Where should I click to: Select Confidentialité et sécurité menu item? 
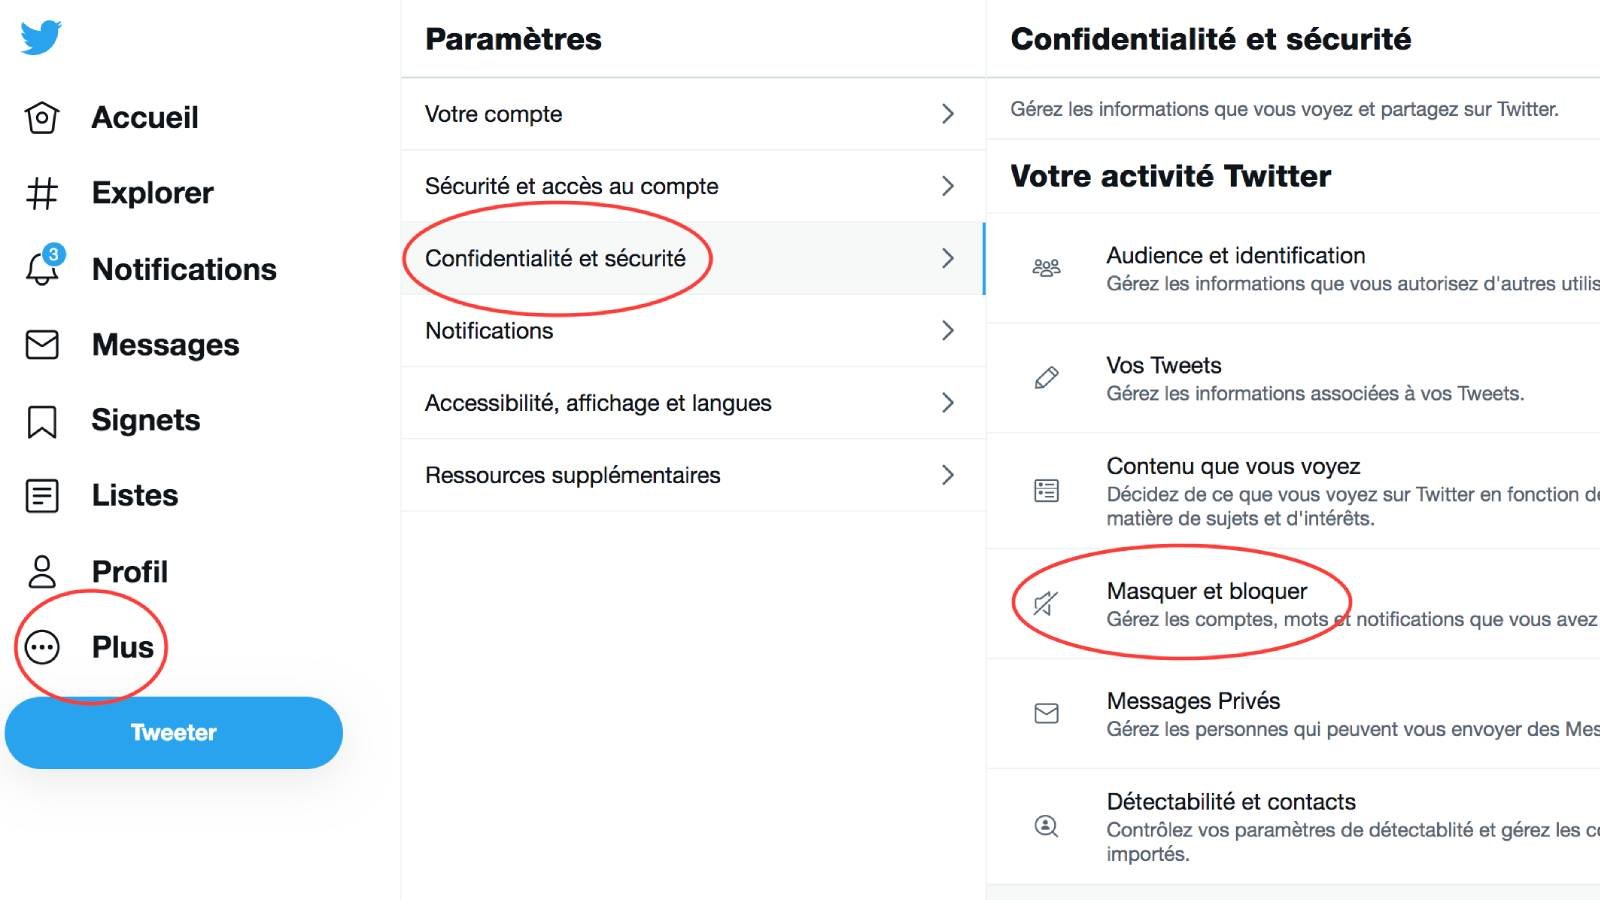(x=556, y=259)
